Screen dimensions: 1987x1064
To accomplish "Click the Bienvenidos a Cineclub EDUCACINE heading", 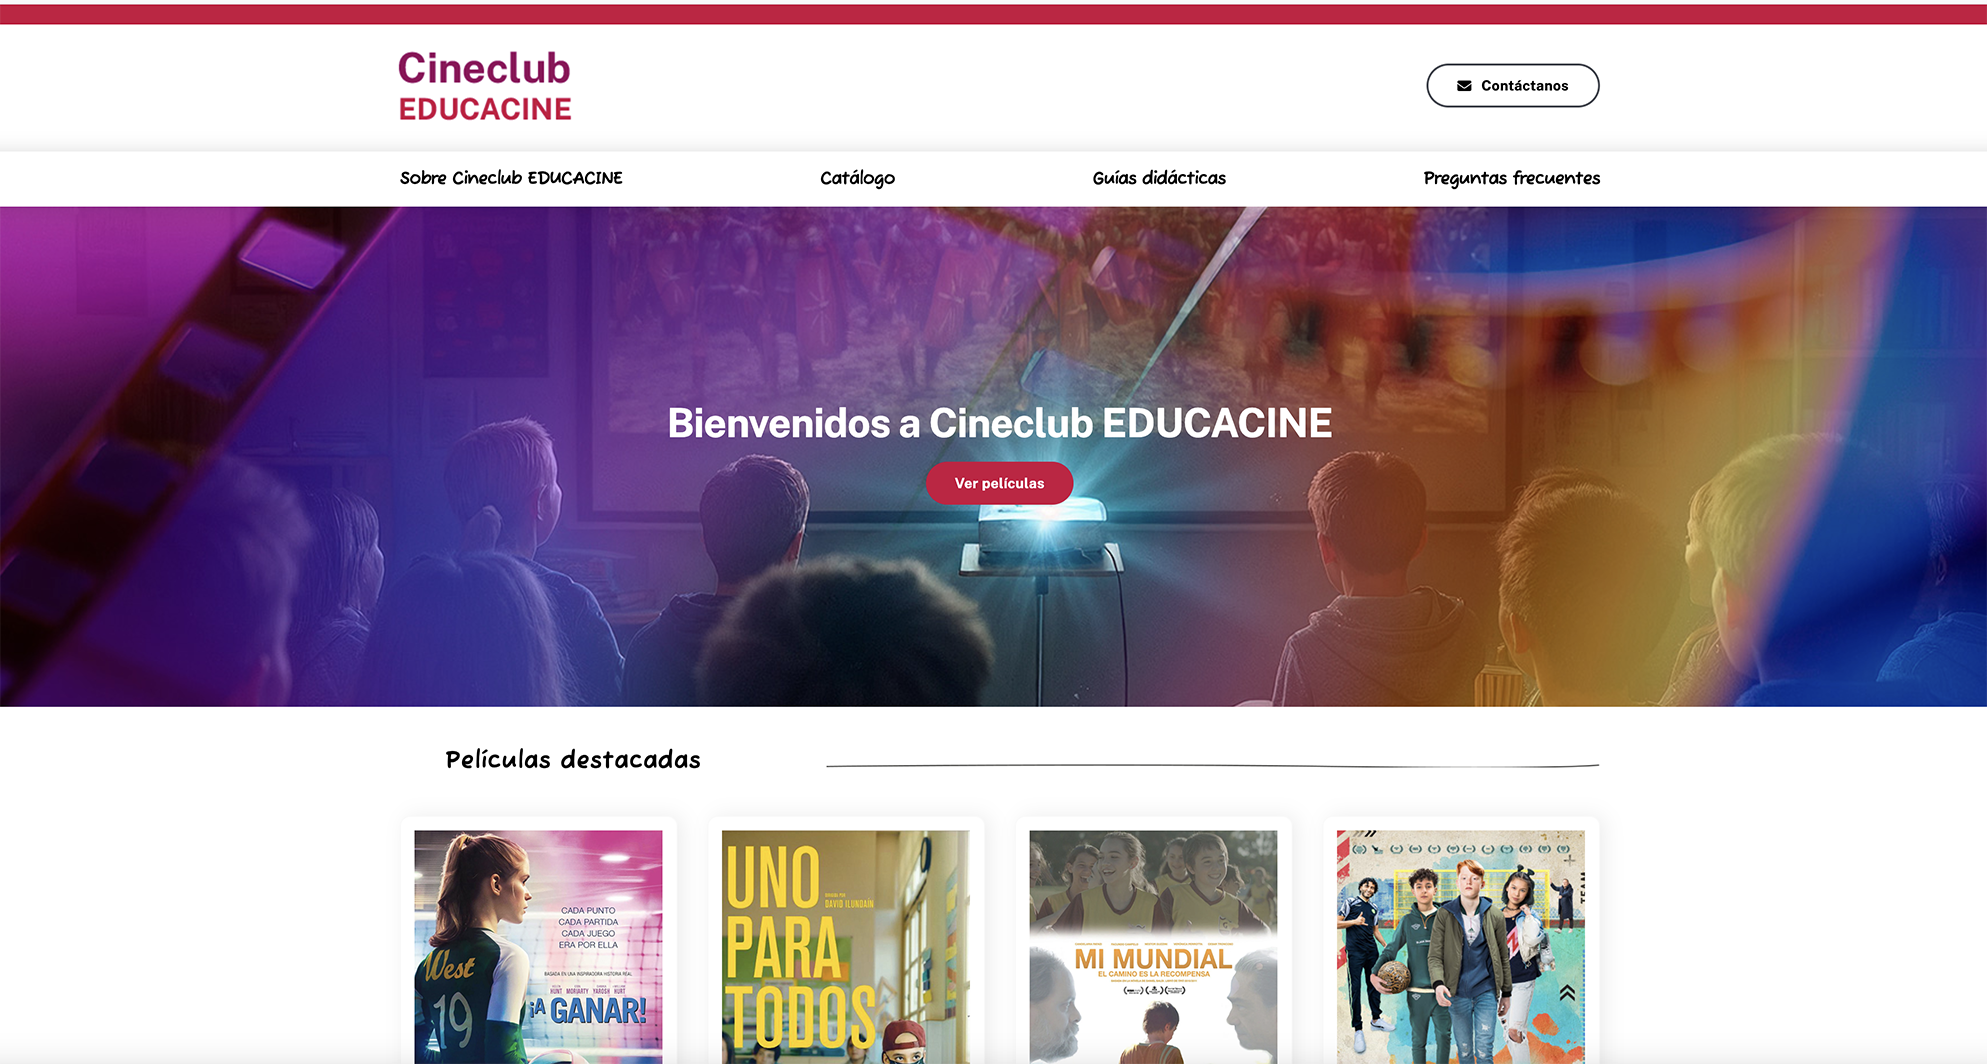I will click(999, 423).
